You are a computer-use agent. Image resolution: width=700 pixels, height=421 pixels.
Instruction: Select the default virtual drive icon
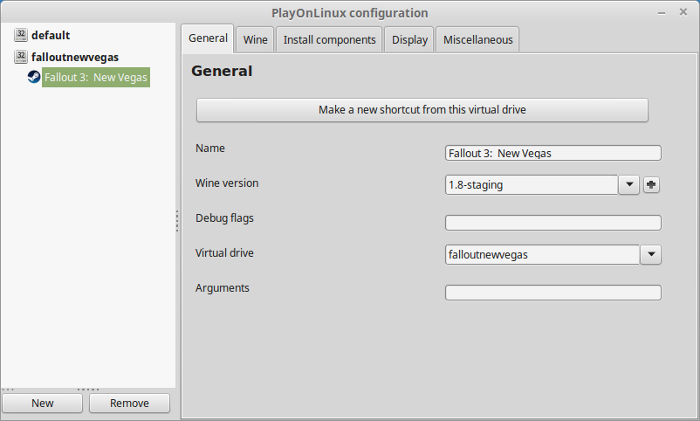[21, 35]
